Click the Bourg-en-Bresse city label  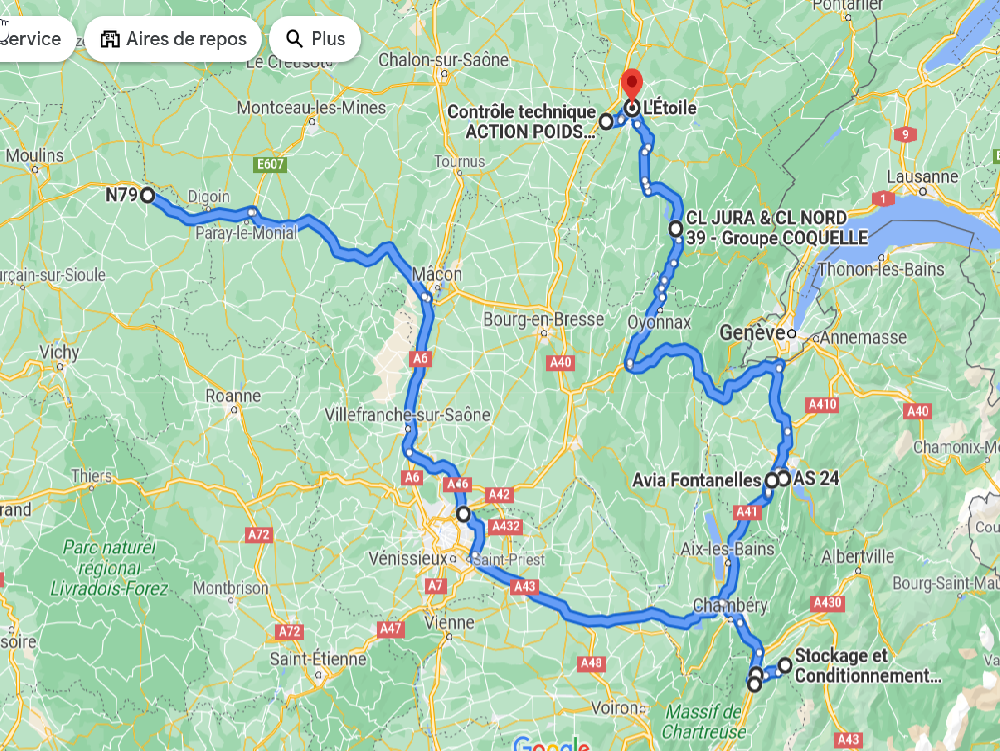(543, 319)
